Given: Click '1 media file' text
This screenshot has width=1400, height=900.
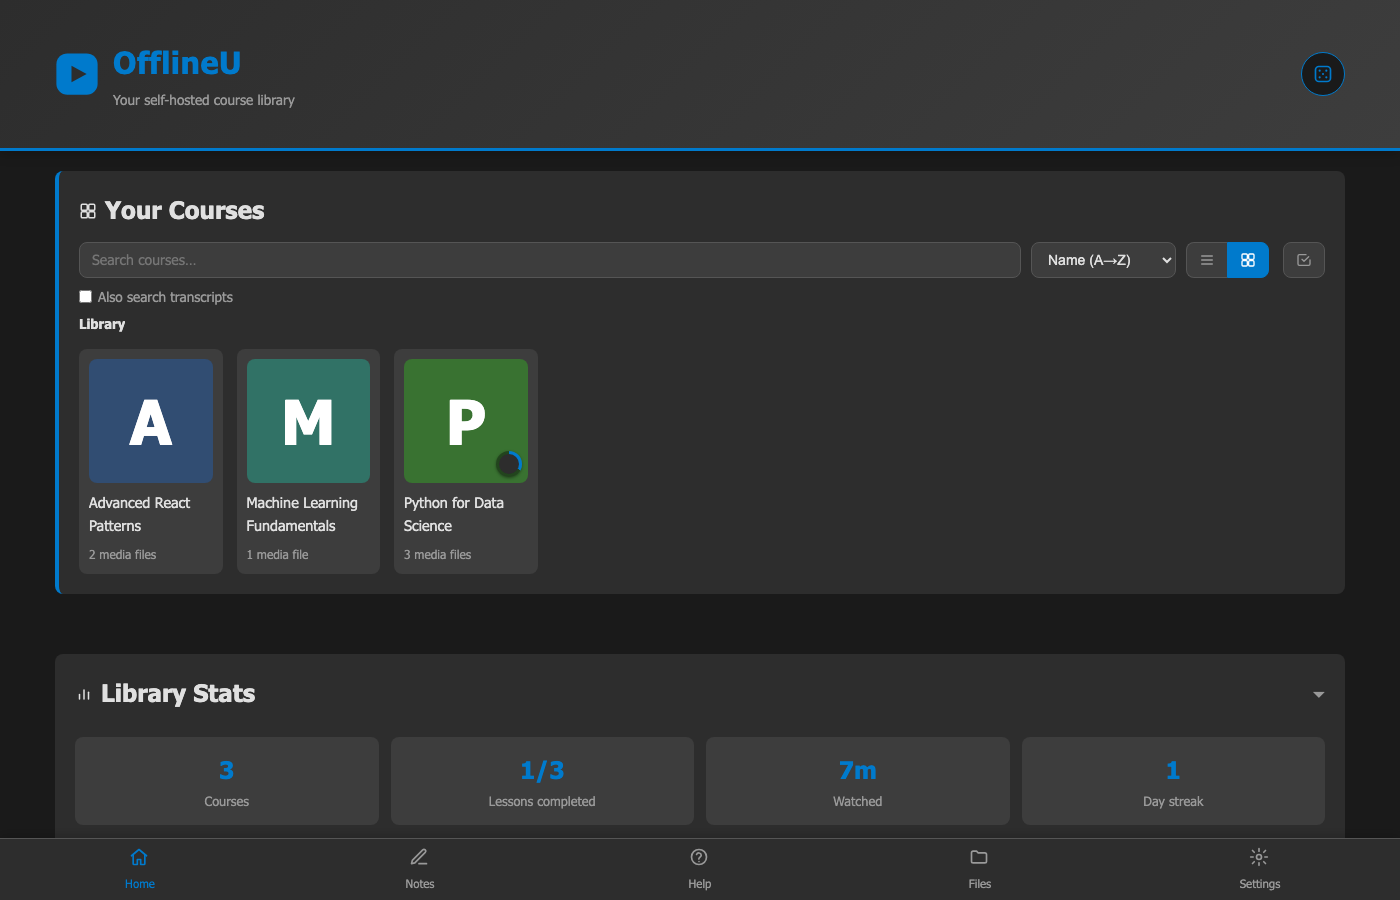Looking at the screenshot, I should (278, 555).
